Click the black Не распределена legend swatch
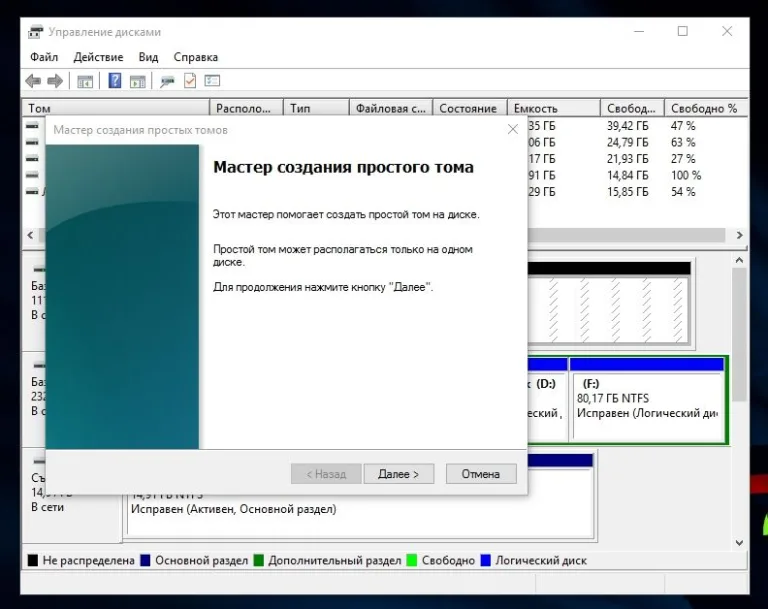The image size is (768, 609). pyautogui.click(x=32, y=560)
